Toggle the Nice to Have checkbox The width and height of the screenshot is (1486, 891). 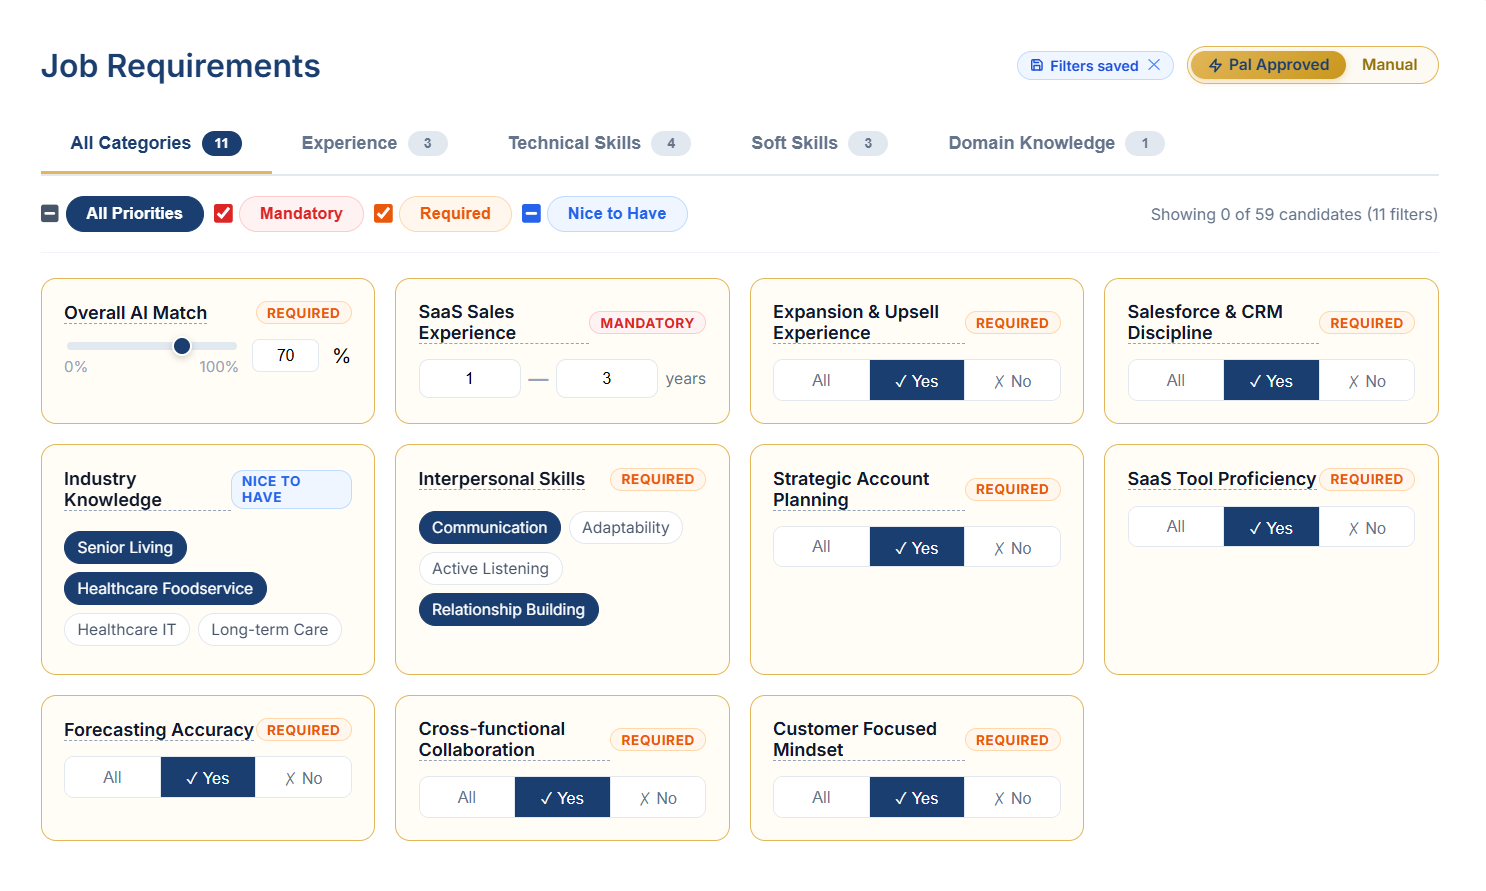click(532, 214)
